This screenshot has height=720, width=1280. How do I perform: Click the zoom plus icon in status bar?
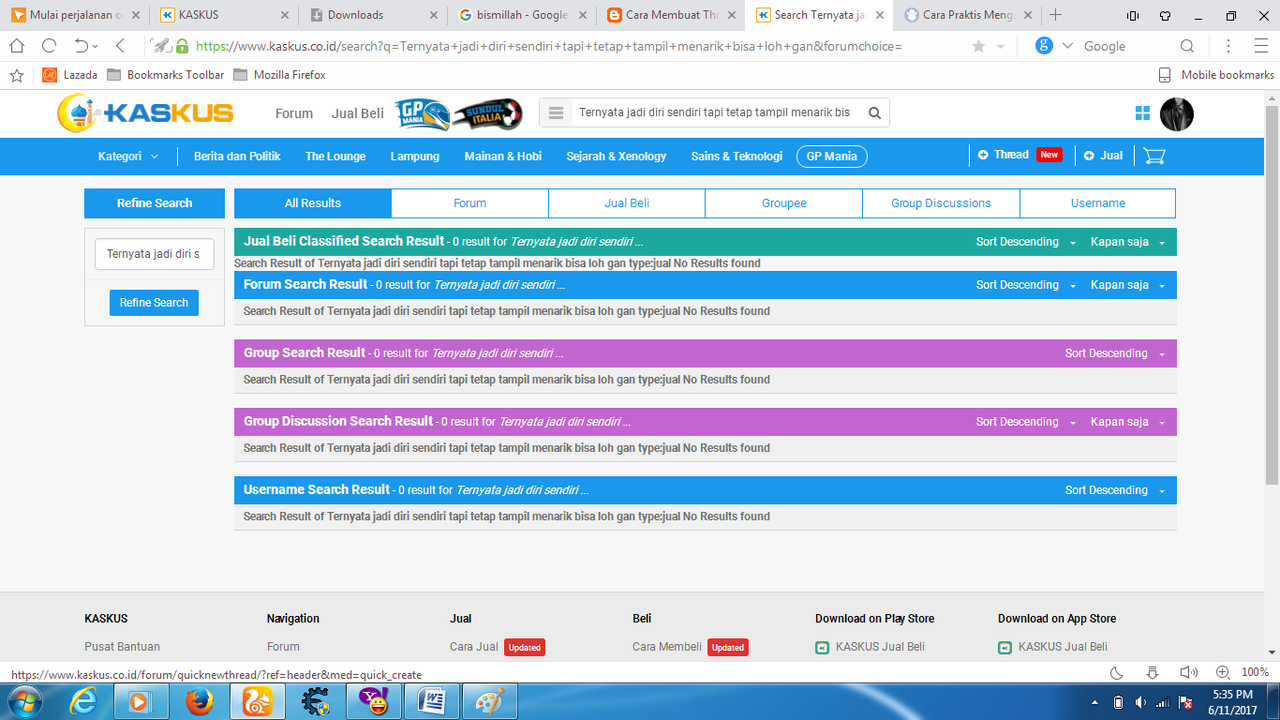[1222, 673]
